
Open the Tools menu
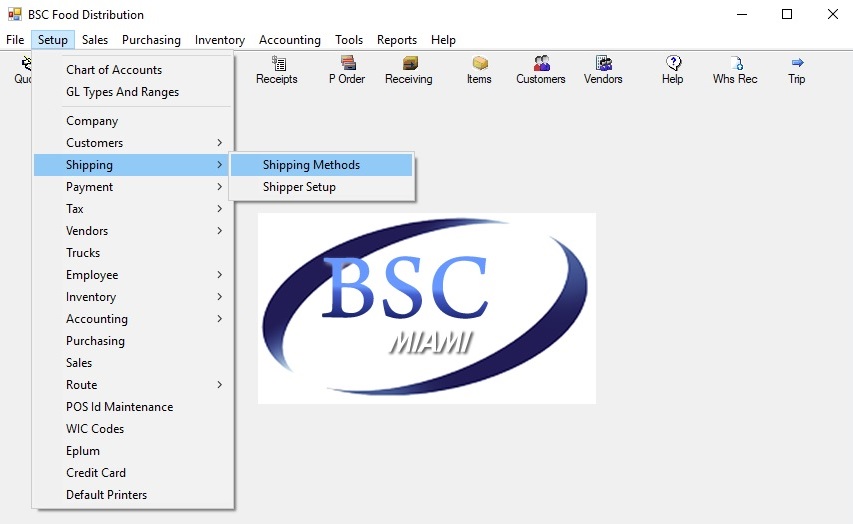pos(349,40)
